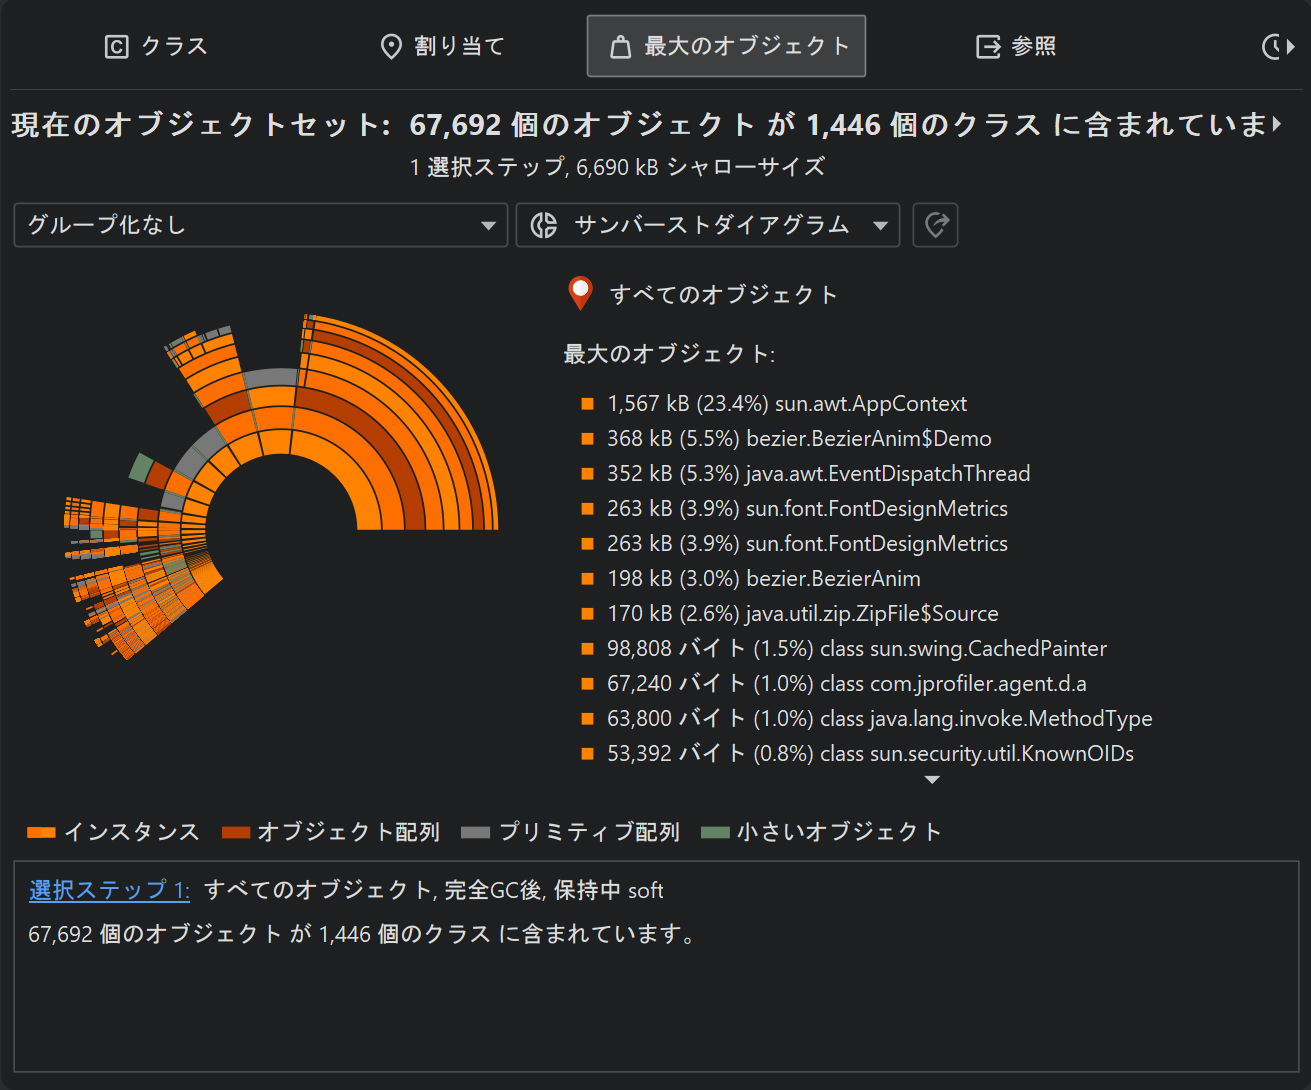This screenshot has height=1090, width=1311.
Task: Click the red location pin icon
Action: click(x=580, y=293)
